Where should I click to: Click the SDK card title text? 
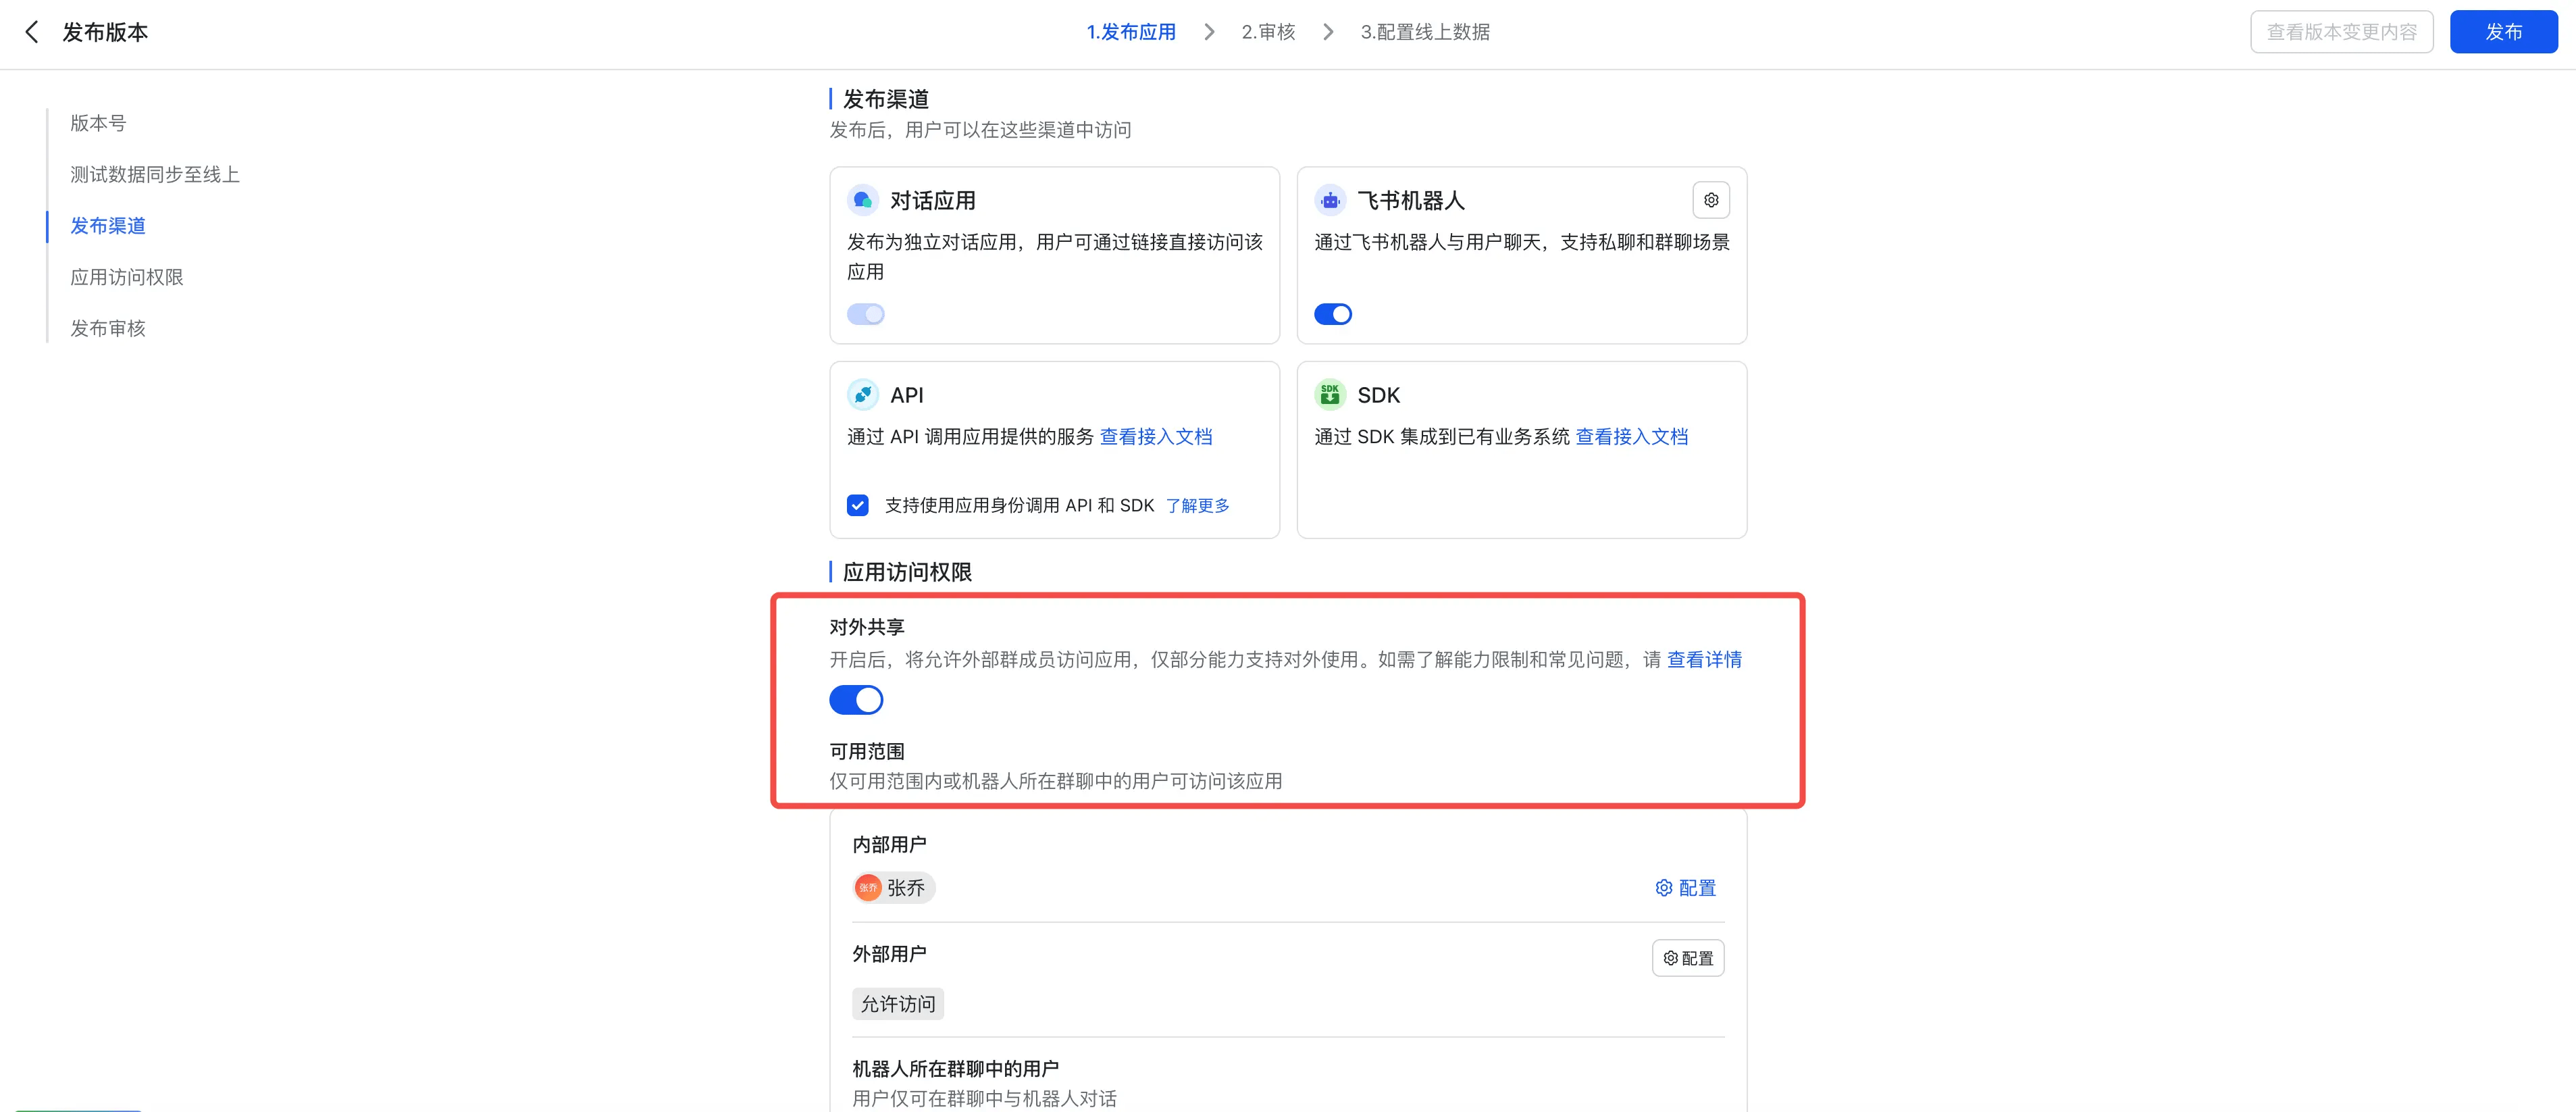(1379, 395)
